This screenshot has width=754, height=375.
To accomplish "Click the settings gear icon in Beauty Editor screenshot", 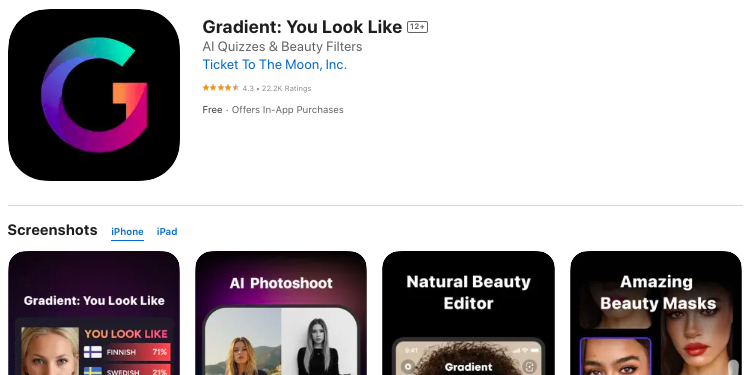I will [x=409, y=366].
